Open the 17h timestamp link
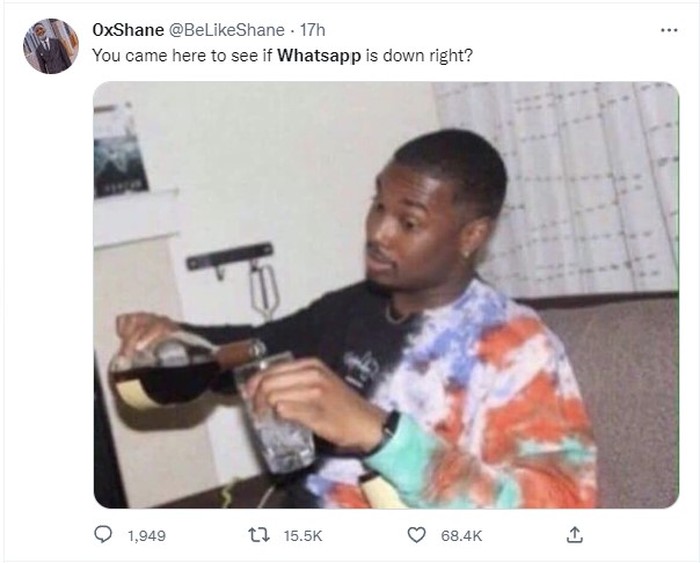This screenshot has width=700, height=563. coord(312,30)
